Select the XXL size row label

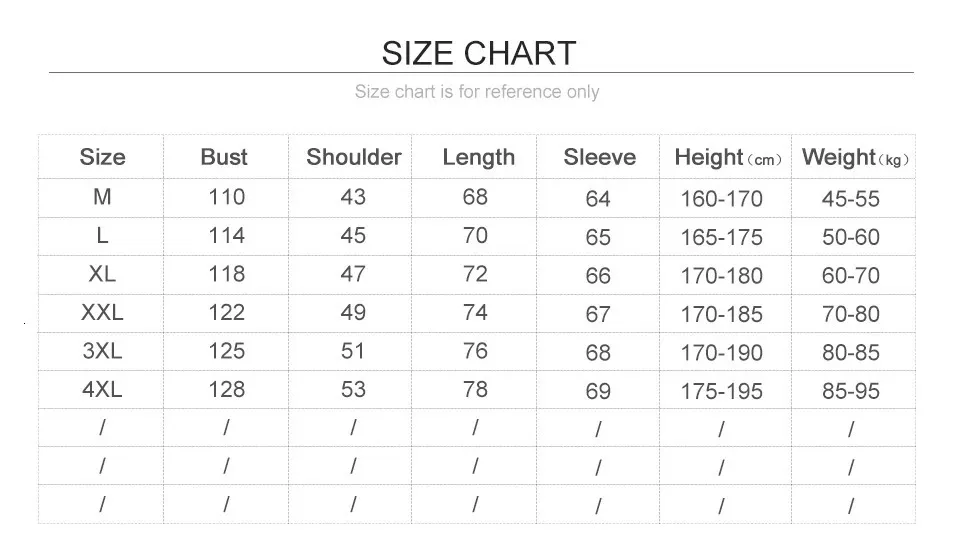pyautogui.click(x=102, y=313)
